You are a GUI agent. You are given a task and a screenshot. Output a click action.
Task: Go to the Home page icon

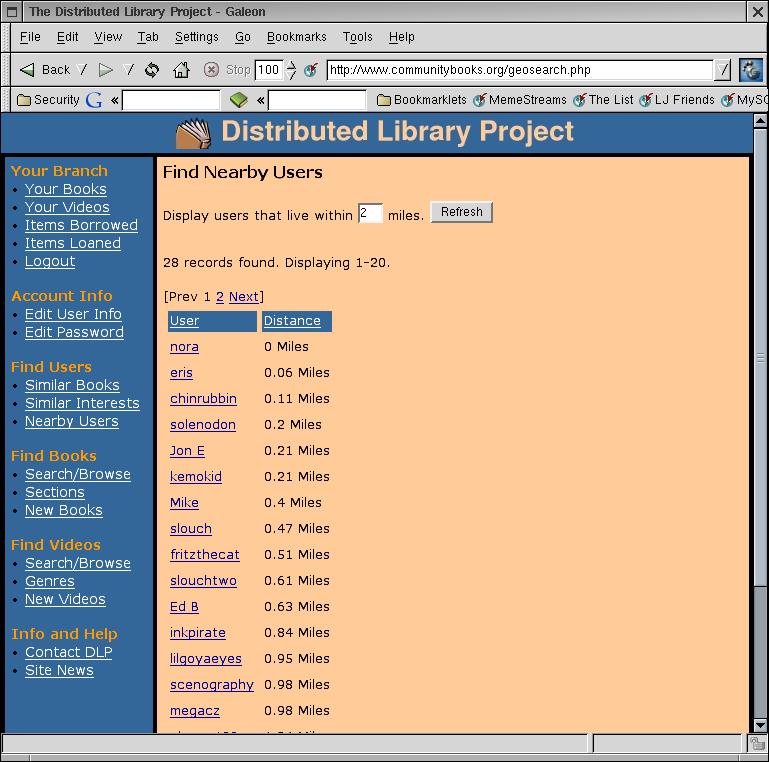(x=181, y=70)
